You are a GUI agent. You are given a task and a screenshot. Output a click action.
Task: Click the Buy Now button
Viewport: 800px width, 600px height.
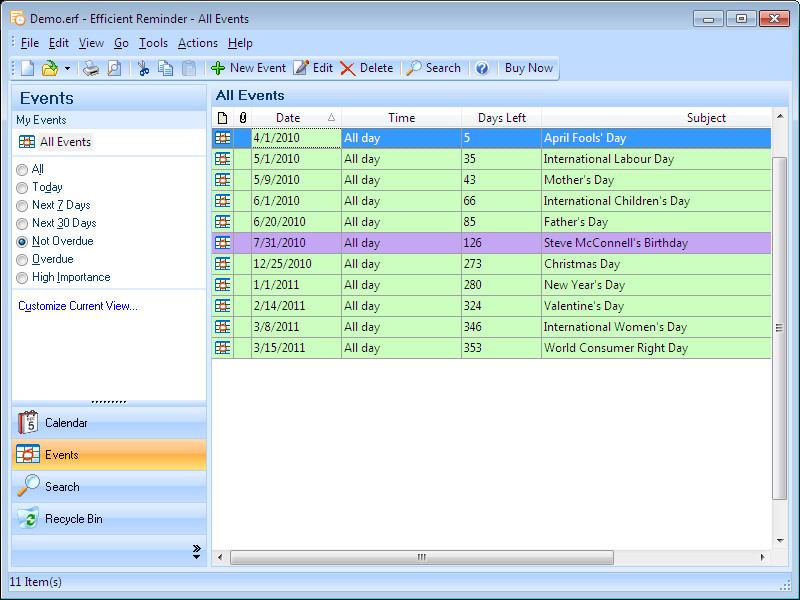tap(529, 68)
